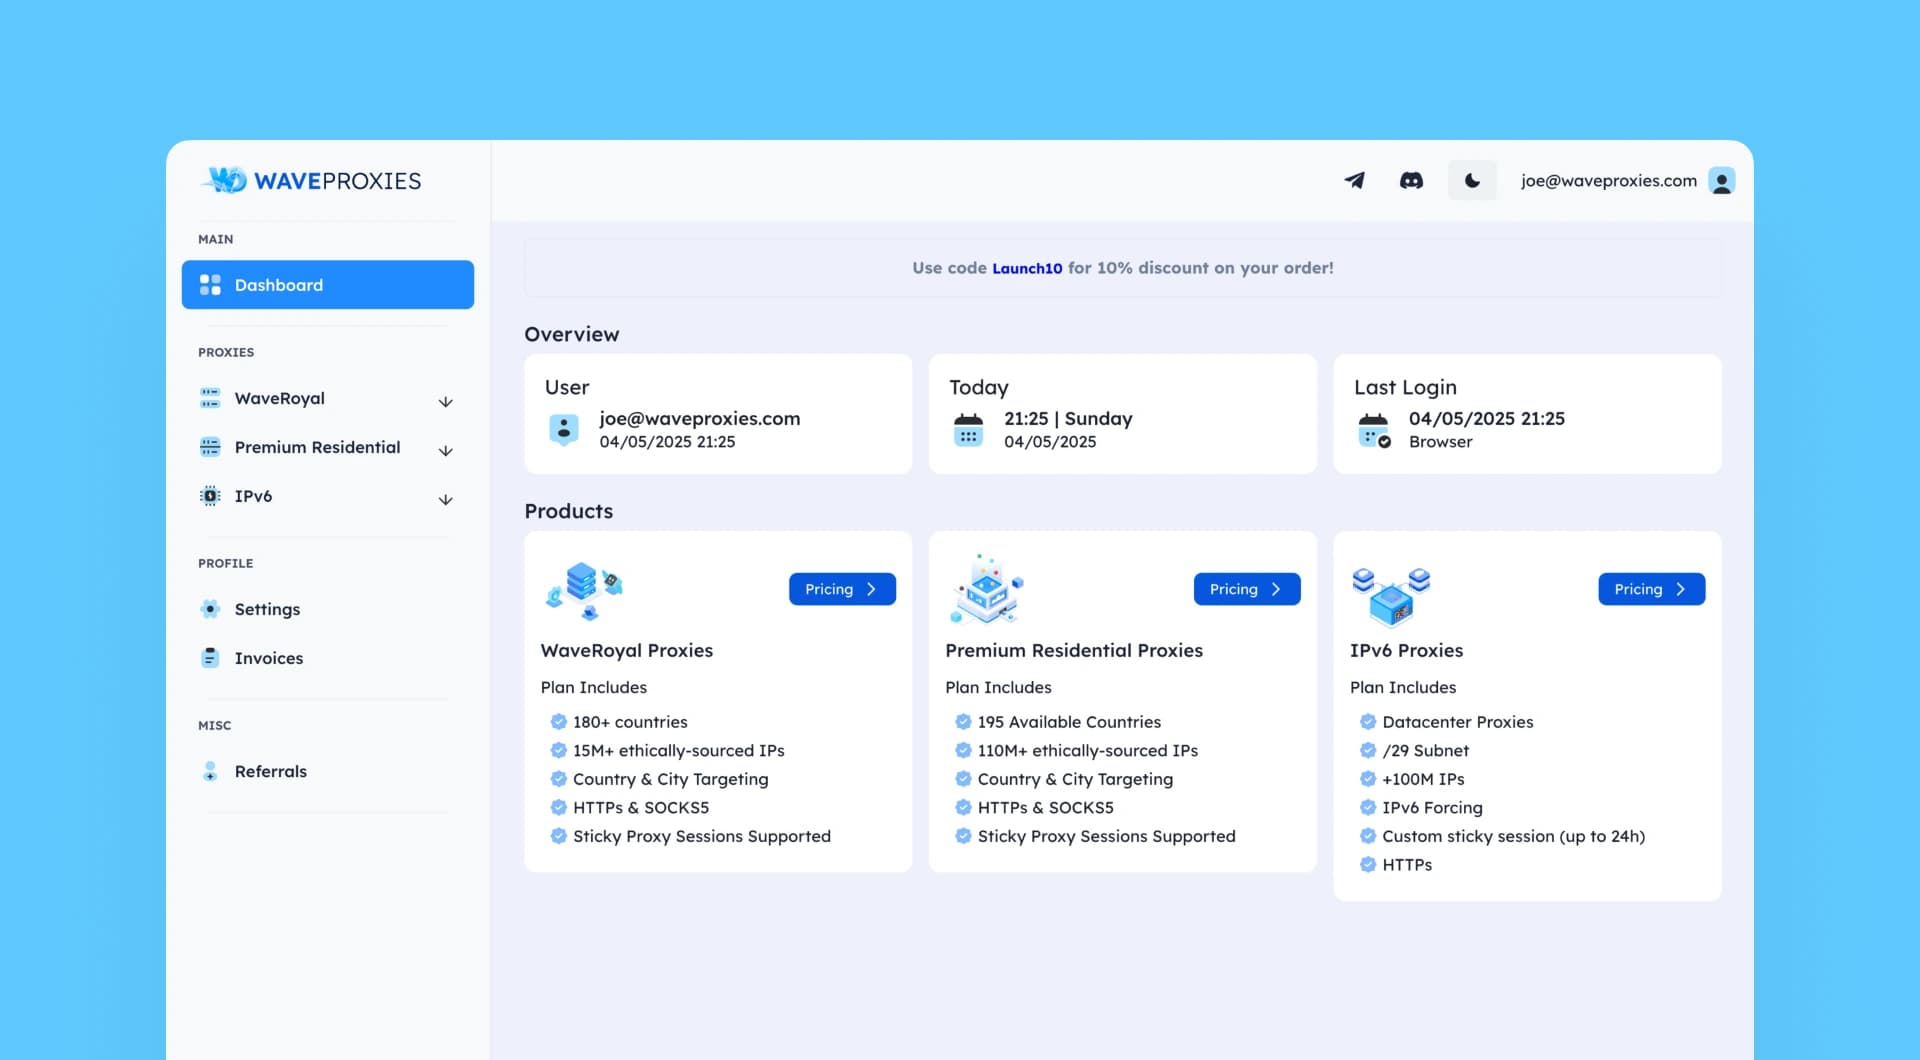Click the WaveRoyal Proxies product illustration
Image resolution: width=1920 pixels, height=1060 pixels.
tap(584, 591)
